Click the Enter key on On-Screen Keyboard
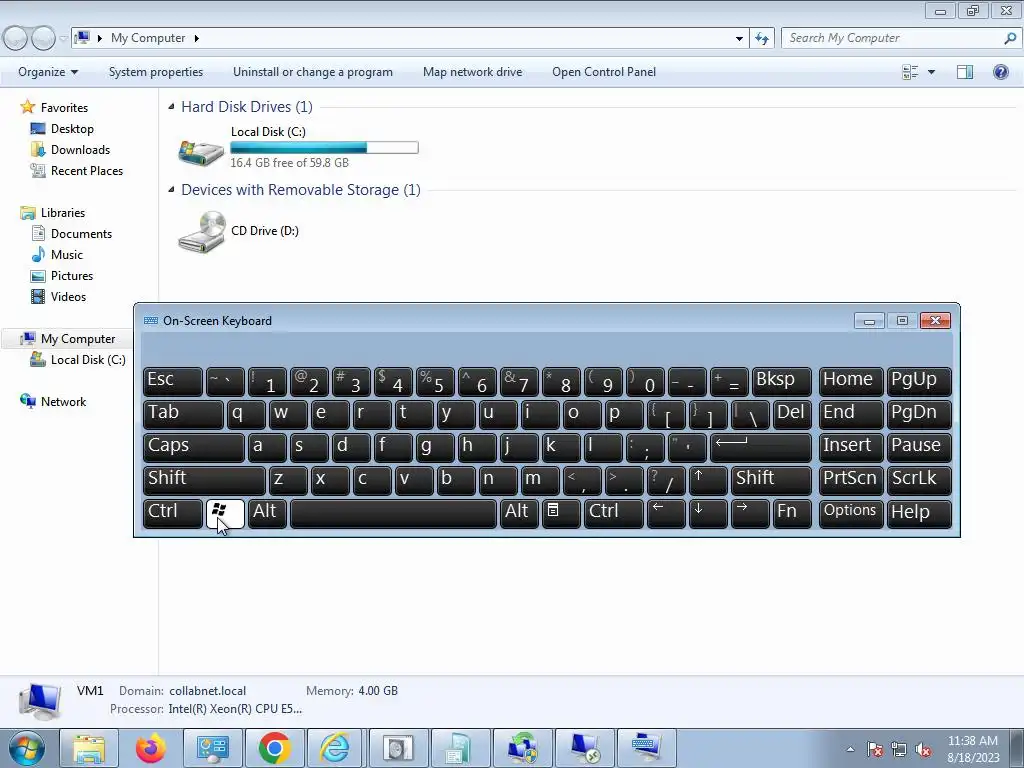 pos(761,448)
